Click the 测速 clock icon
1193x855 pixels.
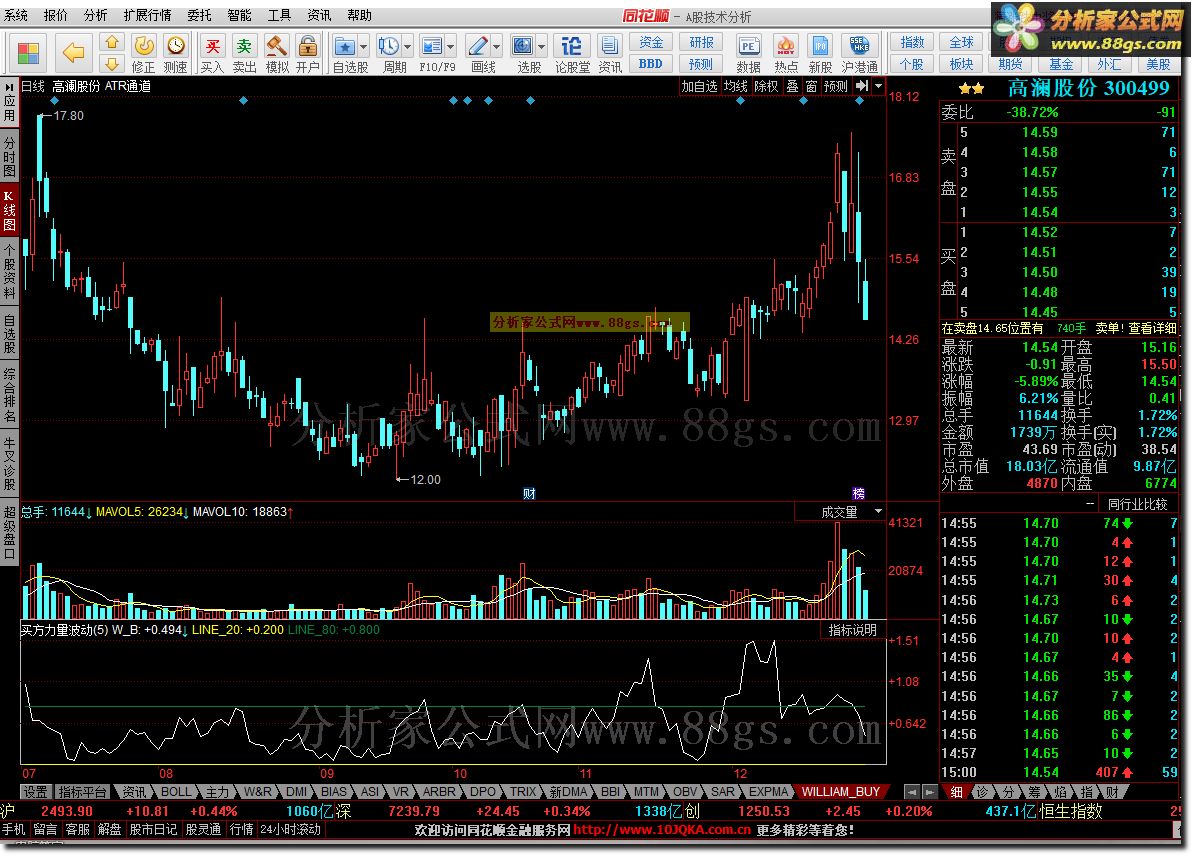[176, 46]
